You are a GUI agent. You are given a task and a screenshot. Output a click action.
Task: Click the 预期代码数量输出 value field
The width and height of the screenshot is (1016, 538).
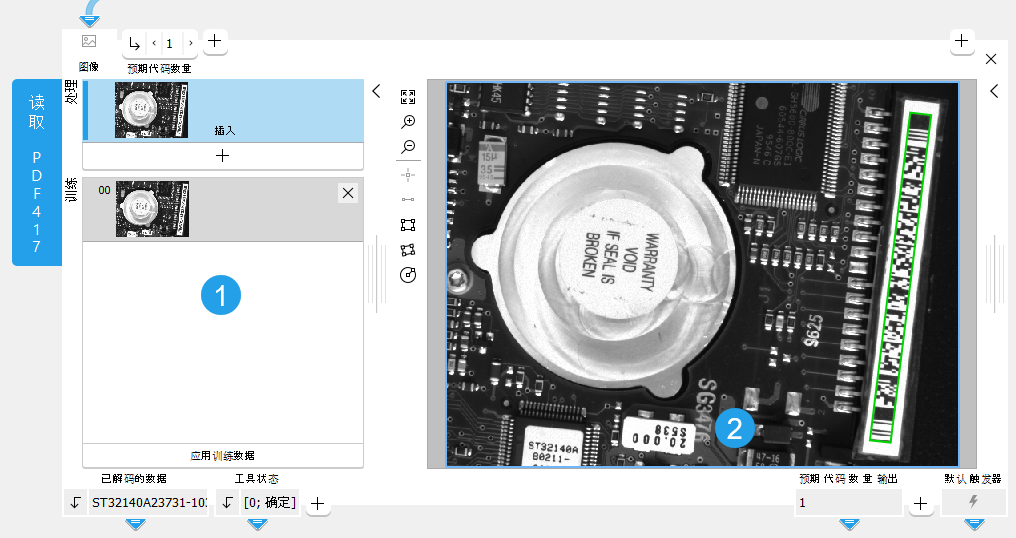pos(848,503)
